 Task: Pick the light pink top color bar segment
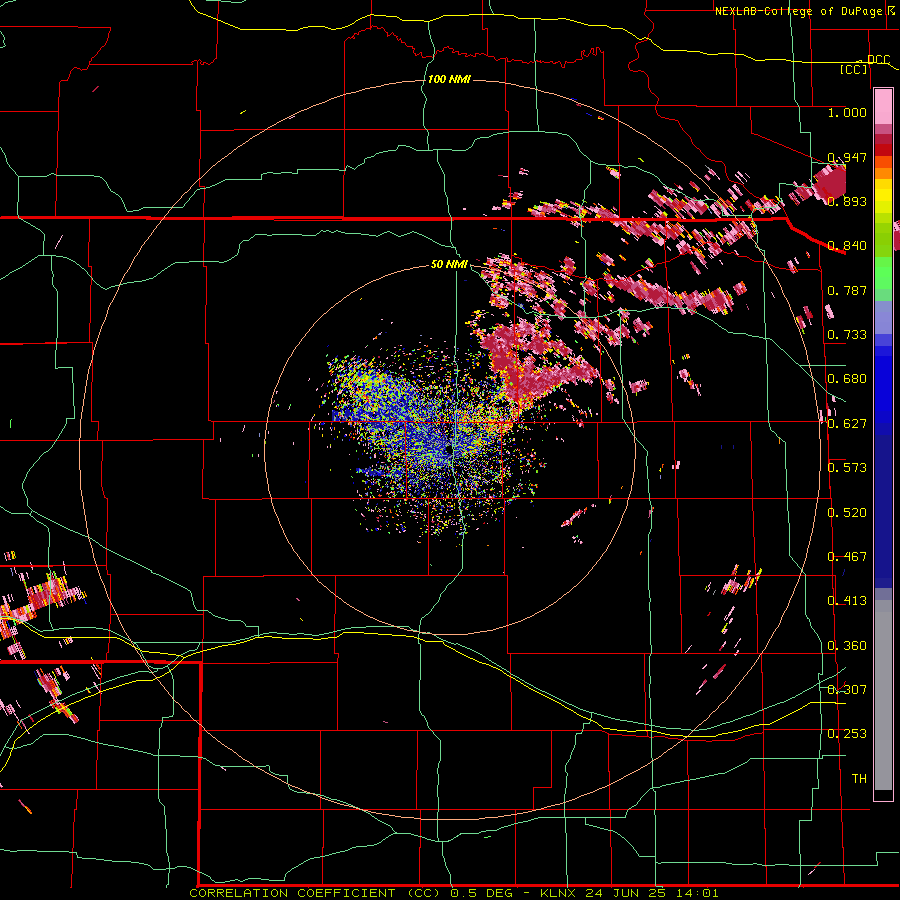point(883,107)
